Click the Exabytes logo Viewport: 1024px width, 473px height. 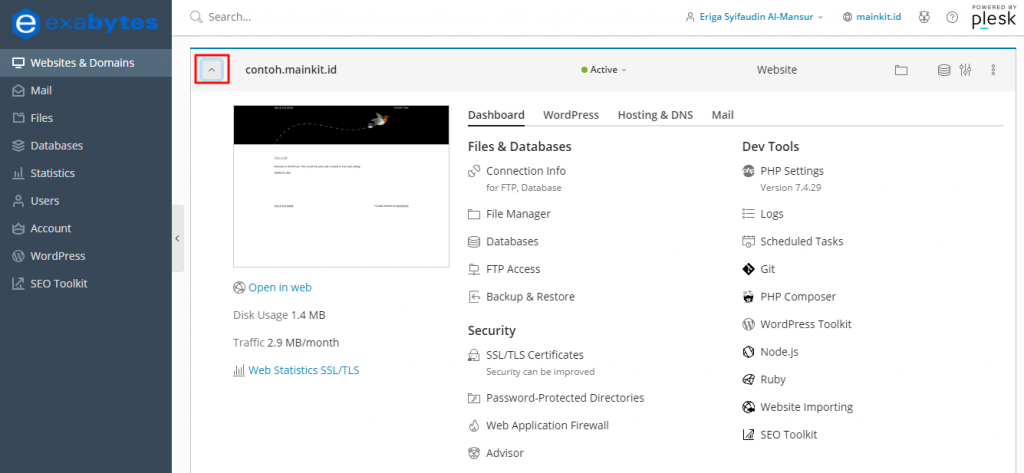(86, 24)
